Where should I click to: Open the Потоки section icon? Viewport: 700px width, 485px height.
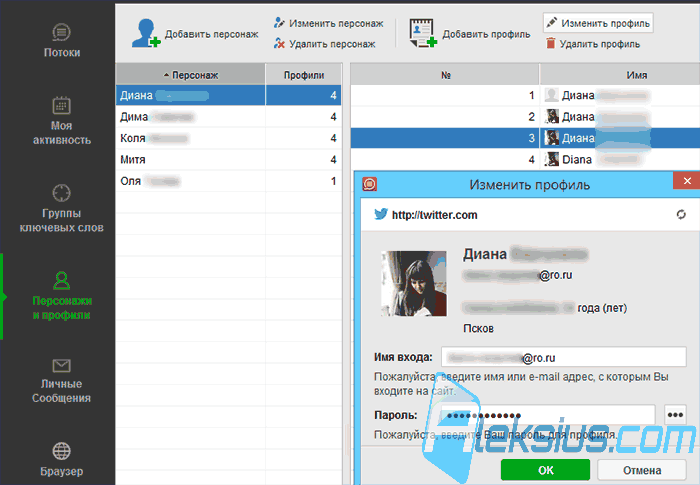point(61,32)
